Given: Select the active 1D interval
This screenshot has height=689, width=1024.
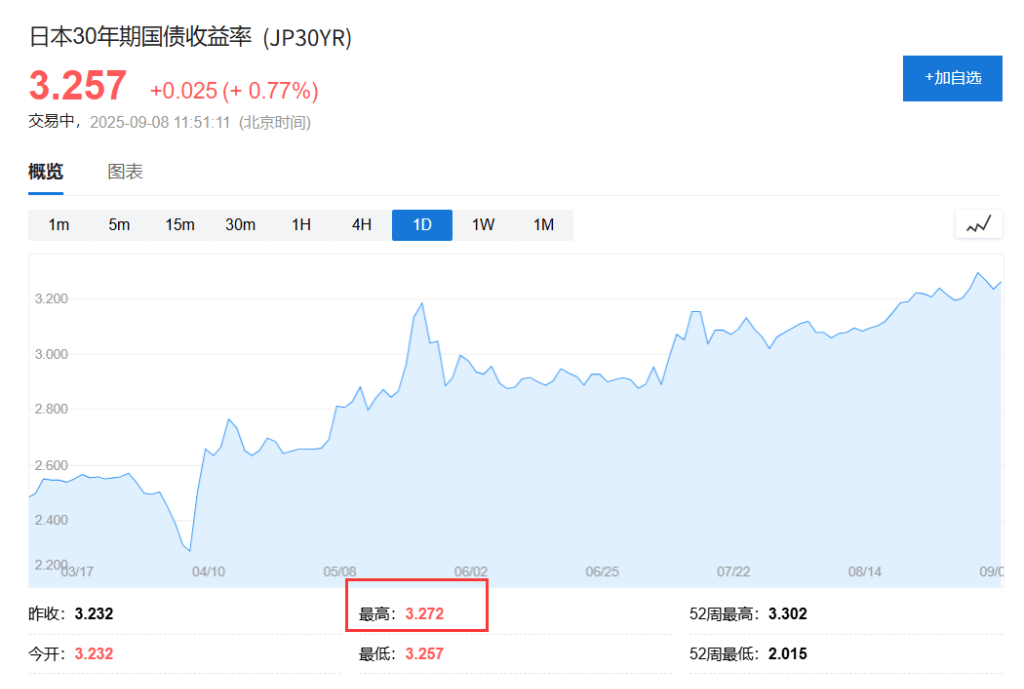Looking at the screenshot, I should click(421, 225).
